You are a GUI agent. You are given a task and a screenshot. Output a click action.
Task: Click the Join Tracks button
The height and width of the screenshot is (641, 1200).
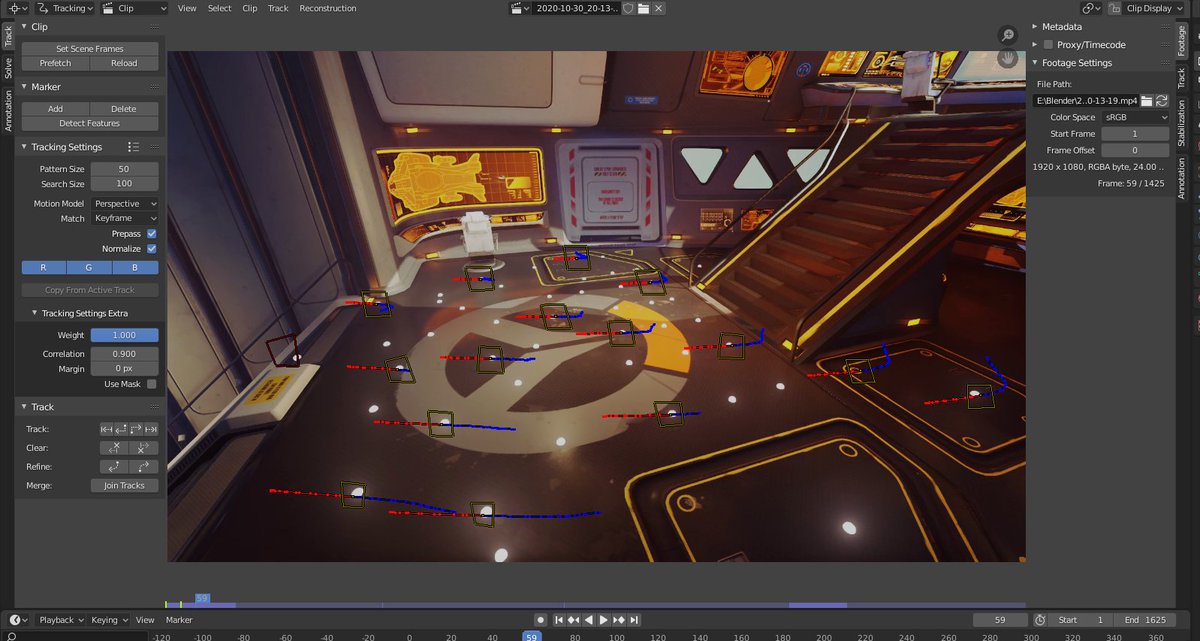click(x=124, y=486)
